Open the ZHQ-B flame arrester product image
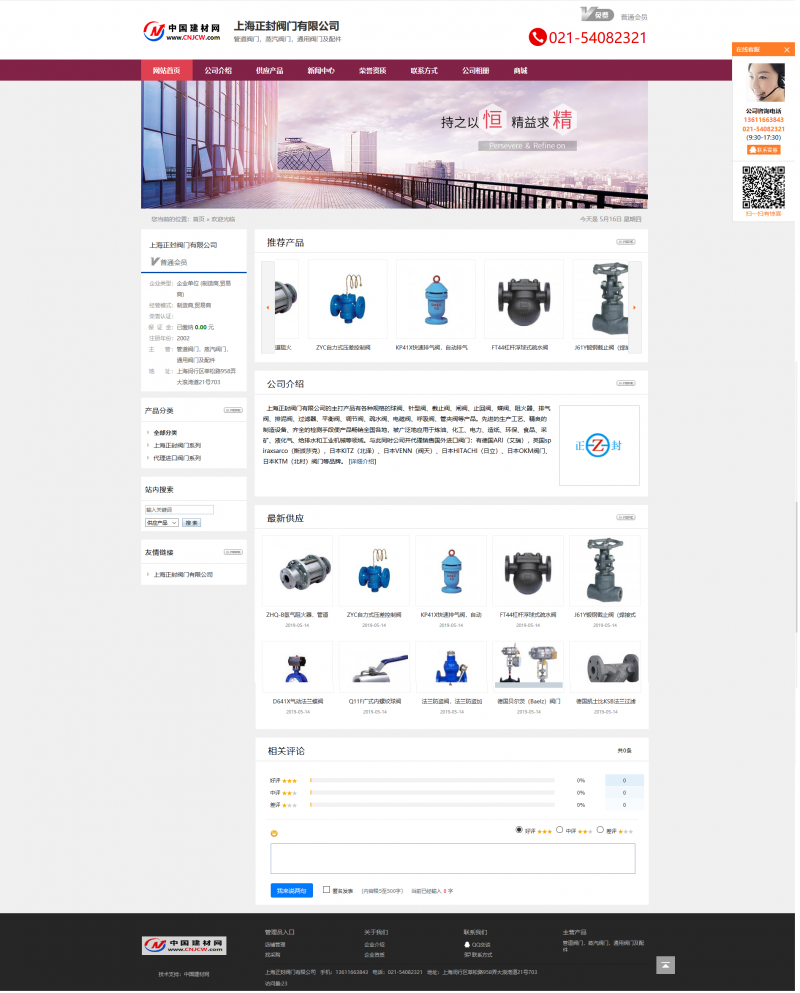 (x=297, y=571)
